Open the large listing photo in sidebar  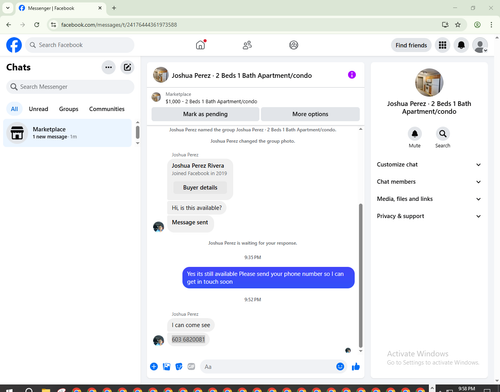[429, 82]
